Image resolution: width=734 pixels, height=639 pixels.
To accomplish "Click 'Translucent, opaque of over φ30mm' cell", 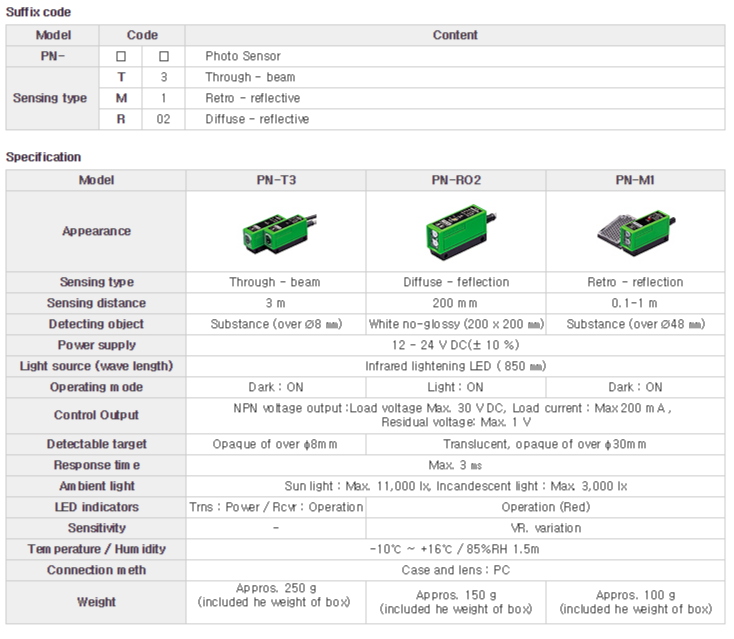I will pos(545,444).
